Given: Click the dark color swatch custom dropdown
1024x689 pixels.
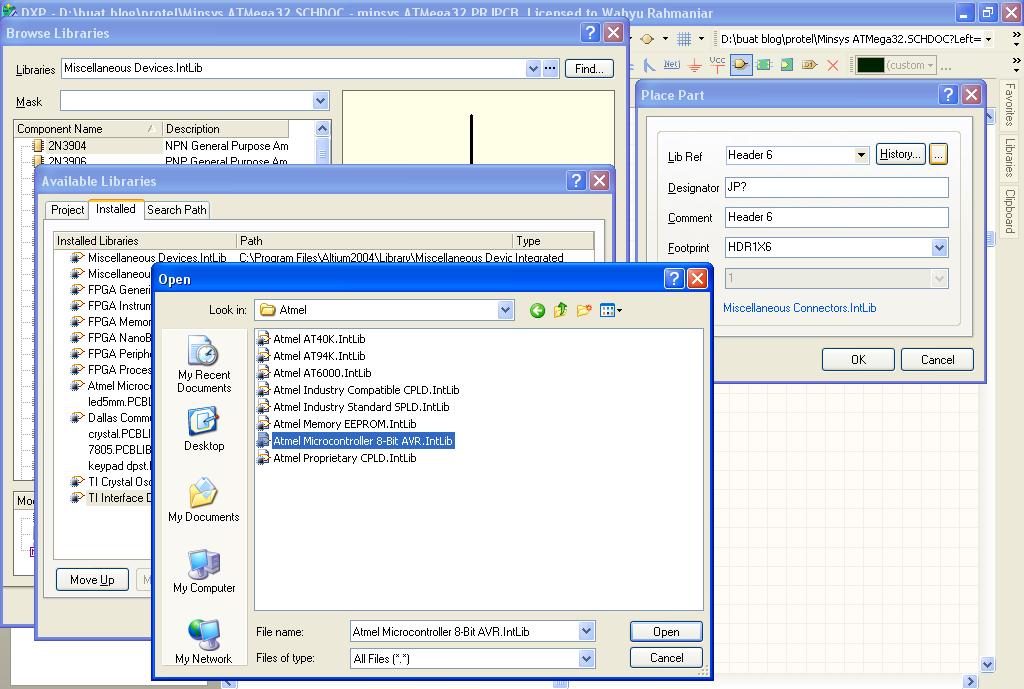Looking at the screenshot, I should point(896,65).
